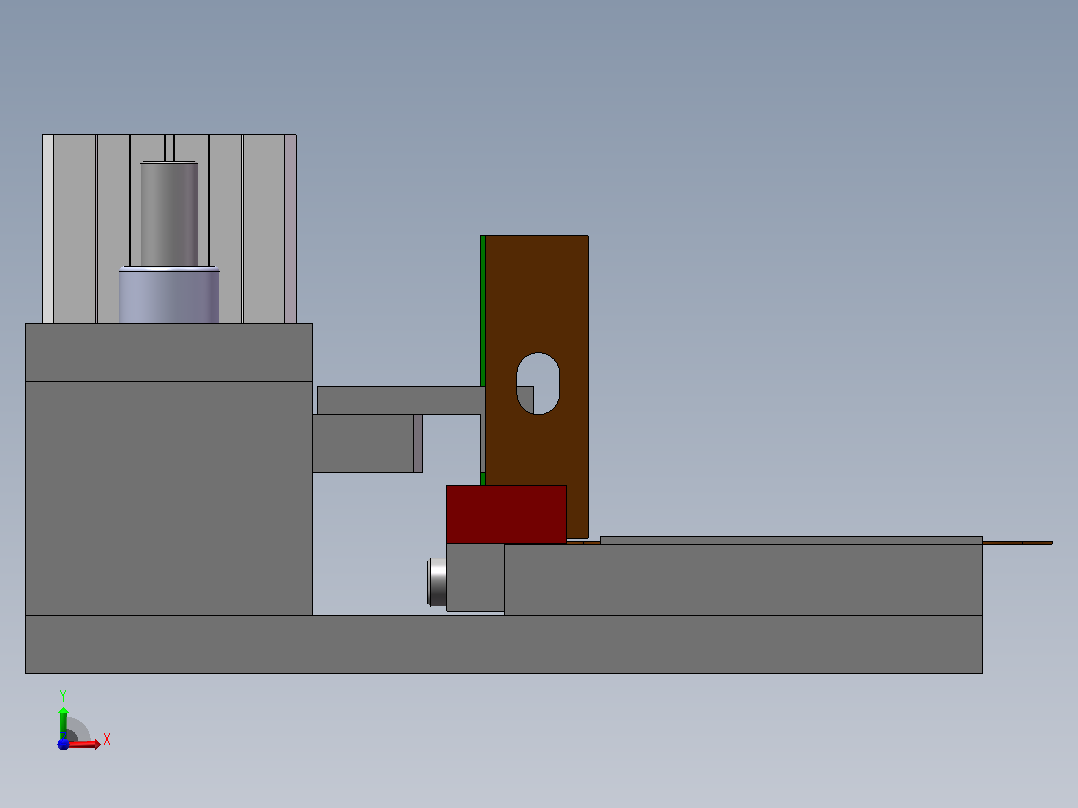Select the small gray block under the horizontal arm
The height and width of the screenshot is (808, 1078).
(367, 444)
